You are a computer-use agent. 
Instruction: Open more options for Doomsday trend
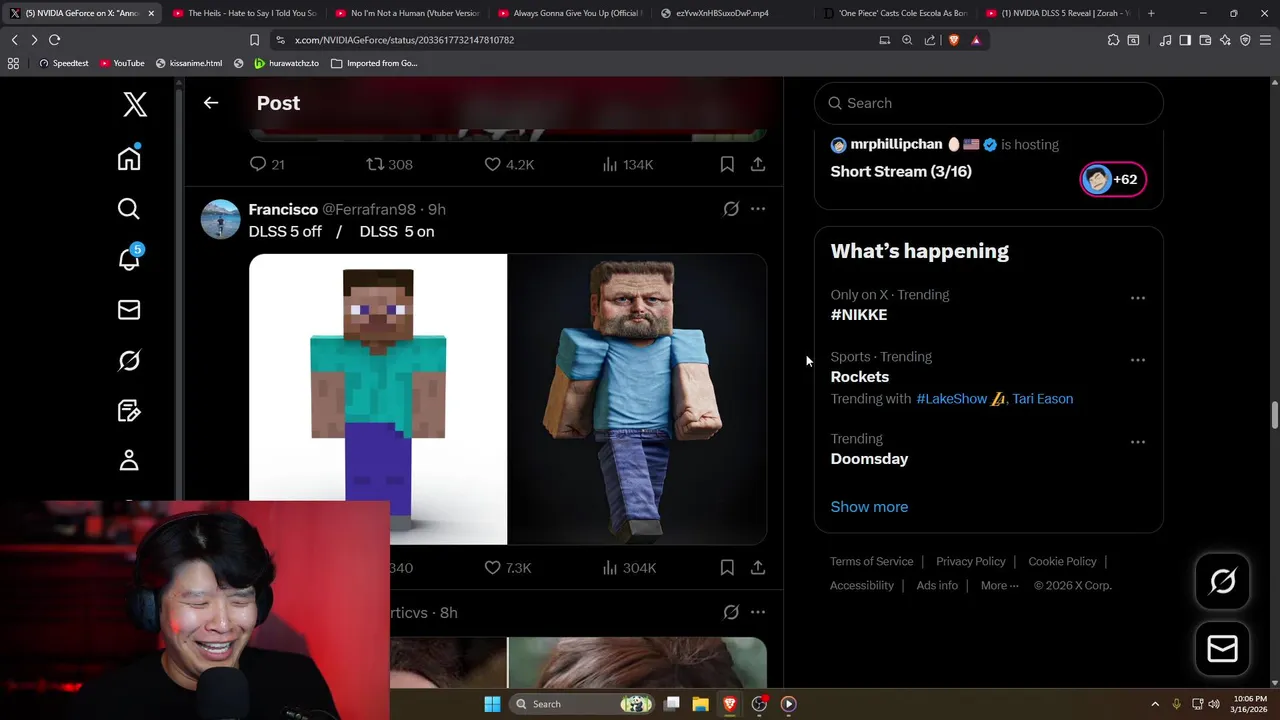(x=1138, y=442)
